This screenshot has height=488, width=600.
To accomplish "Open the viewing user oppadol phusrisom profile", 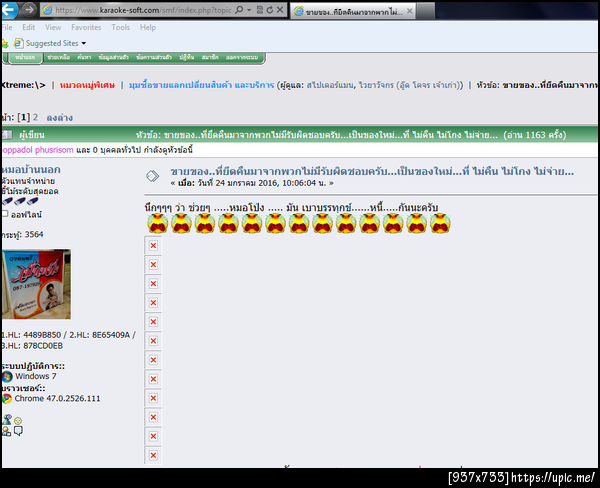I will 38,150.
